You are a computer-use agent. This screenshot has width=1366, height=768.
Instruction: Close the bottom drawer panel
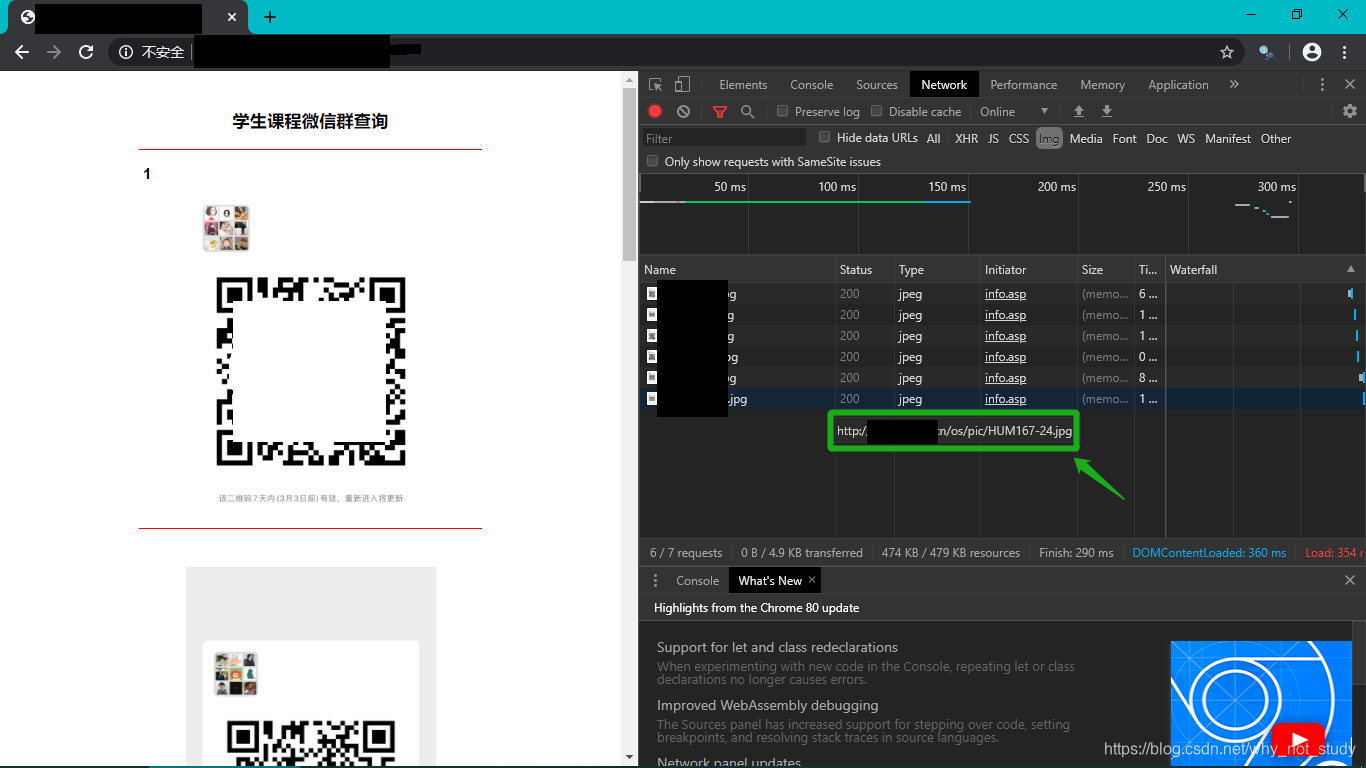tap(1350, 580)
